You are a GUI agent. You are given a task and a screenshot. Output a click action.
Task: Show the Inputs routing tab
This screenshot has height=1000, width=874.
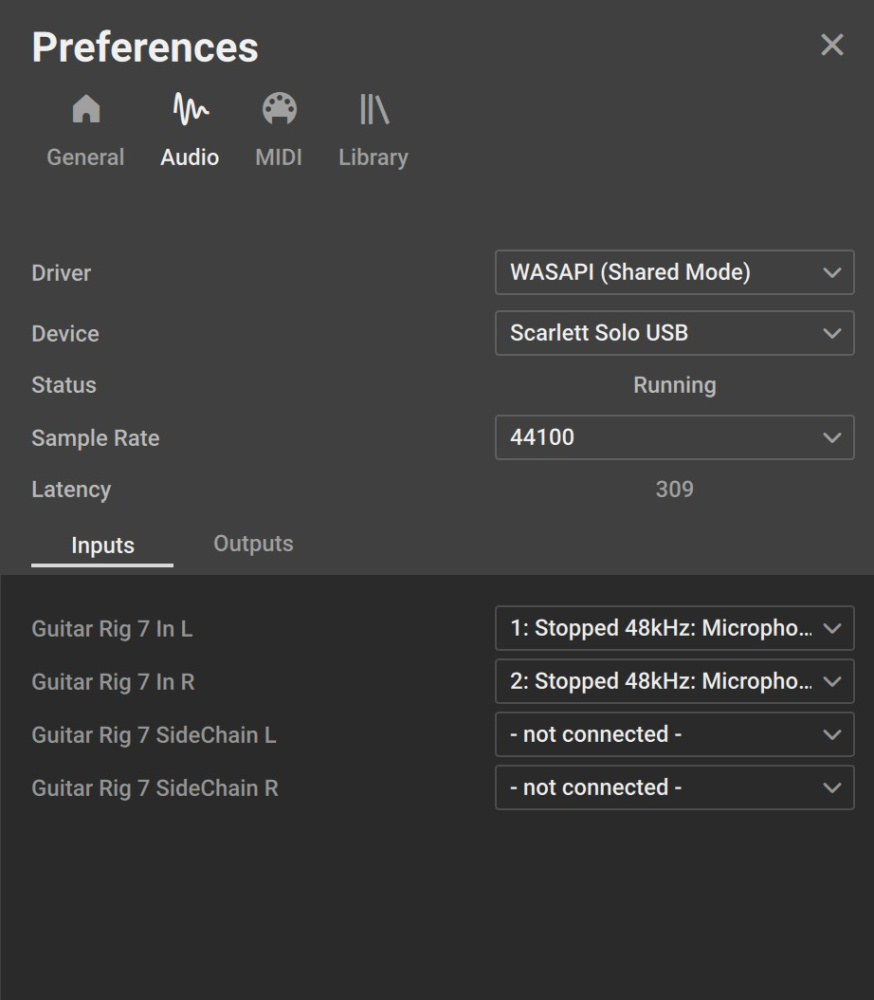pyautogui.click(x=103, y=546)
